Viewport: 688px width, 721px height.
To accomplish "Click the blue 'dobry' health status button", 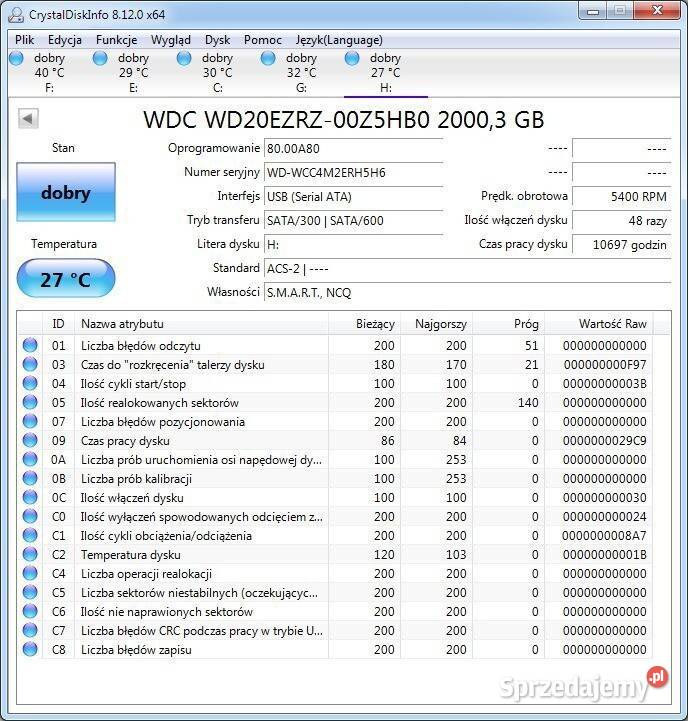I will click(x=66, y=192).
